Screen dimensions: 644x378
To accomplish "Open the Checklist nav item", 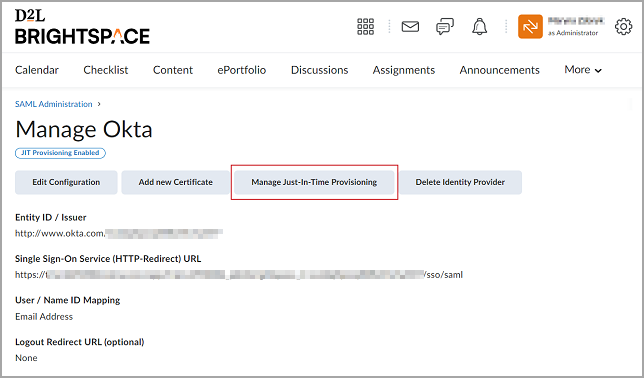I will pos(106,70).
